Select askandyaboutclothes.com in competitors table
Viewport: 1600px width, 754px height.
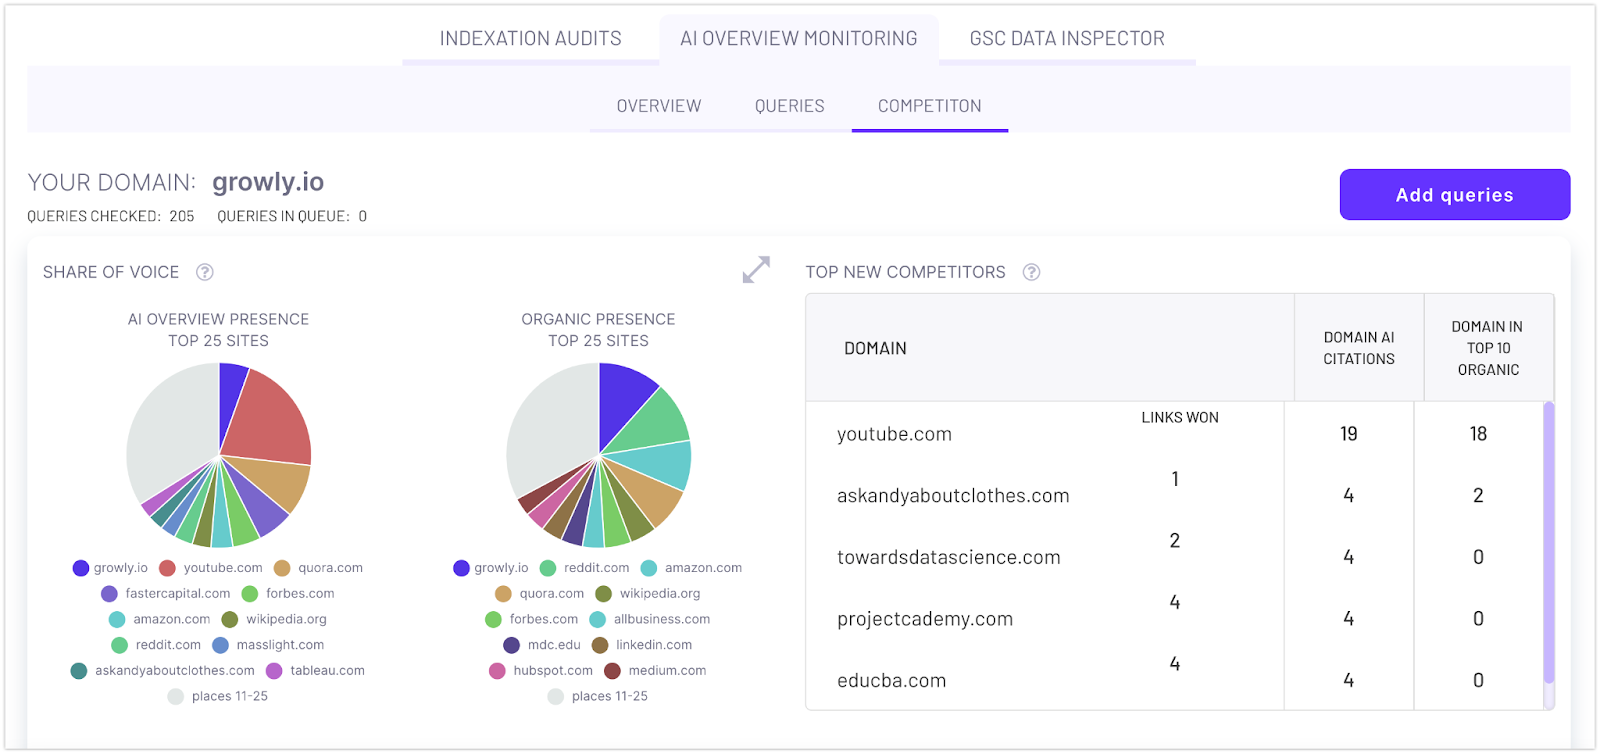point(953,496)
